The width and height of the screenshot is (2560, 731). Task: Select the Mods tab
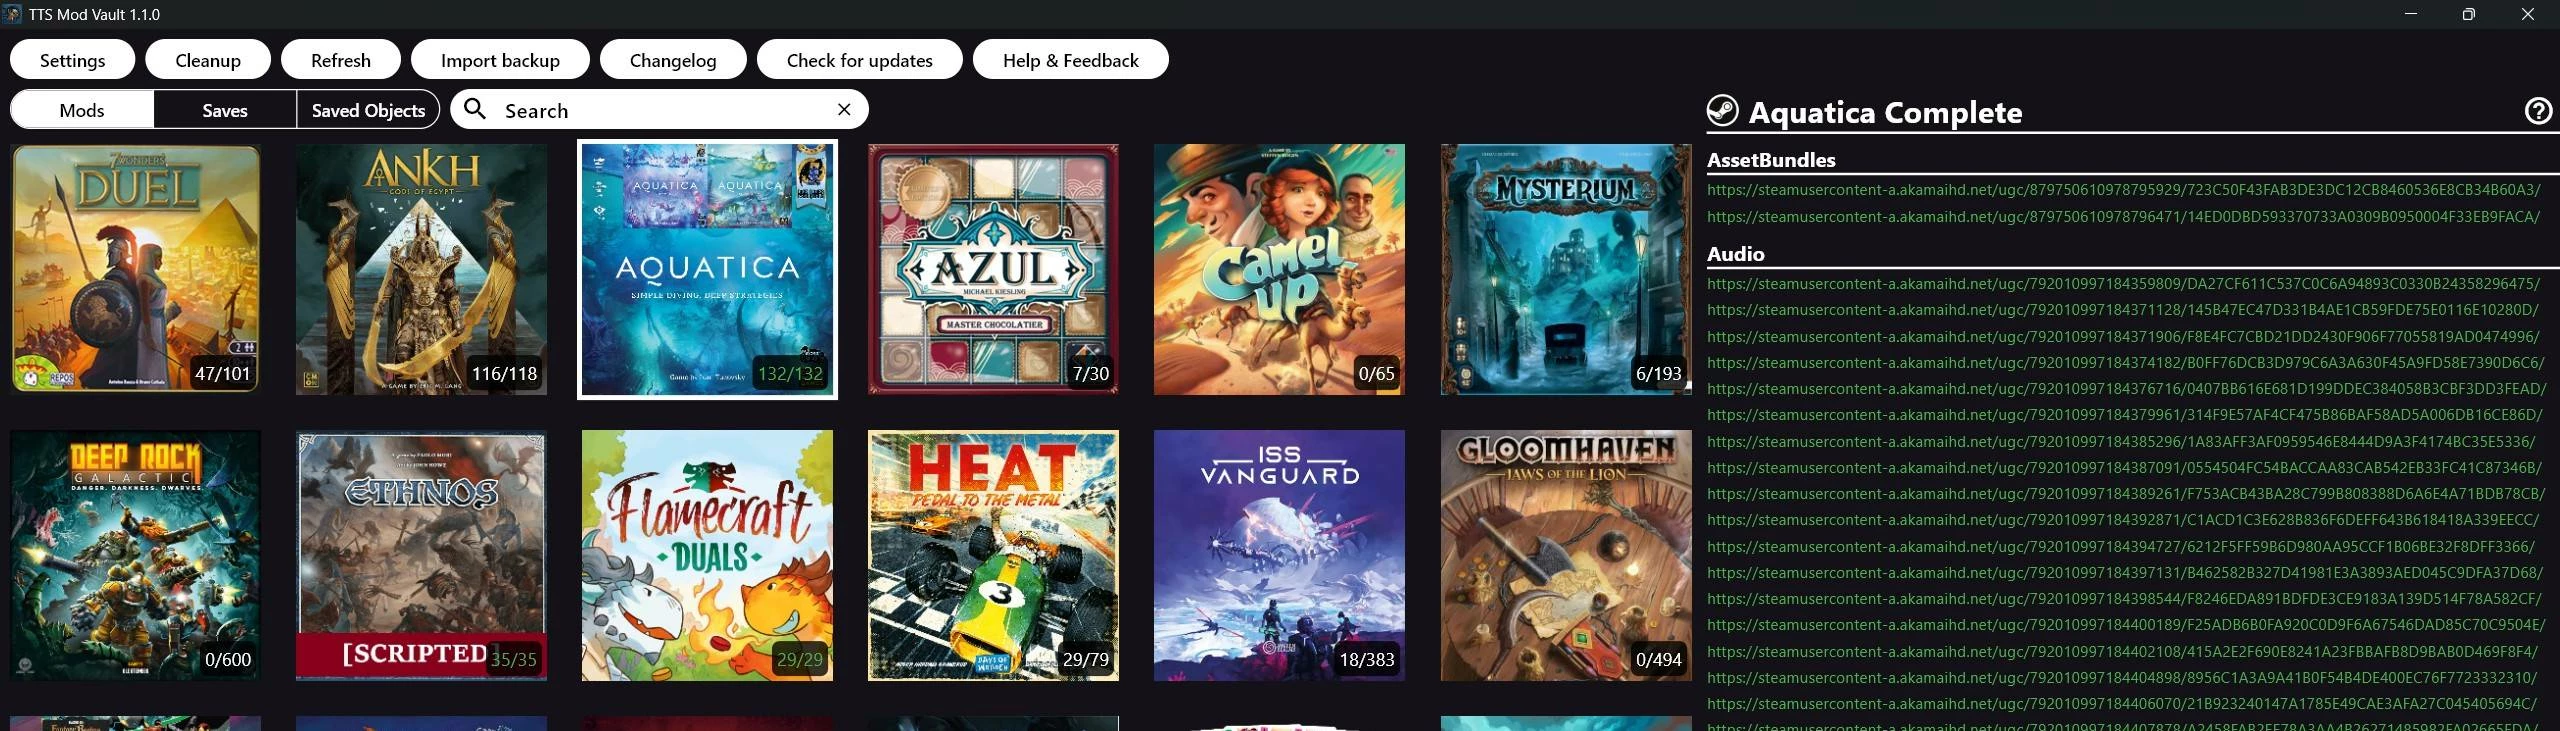82,110
